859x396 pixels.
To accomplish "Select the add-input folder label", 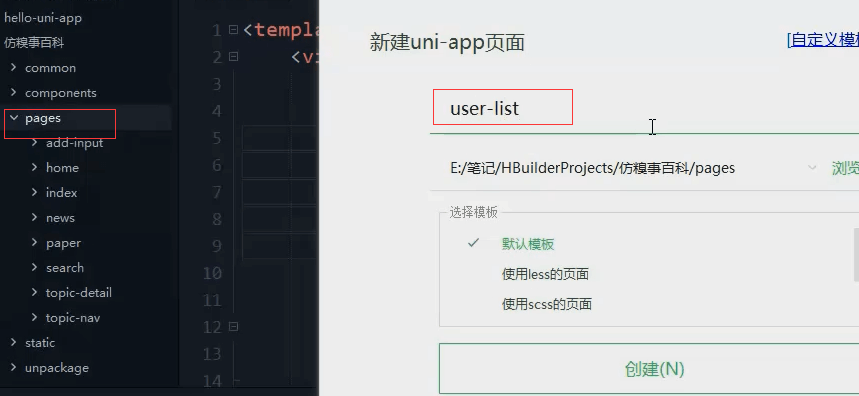I will 75,143.
